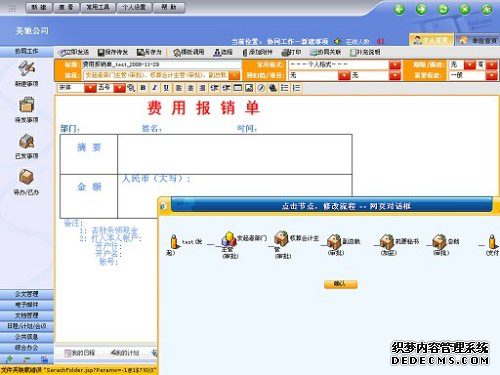500x375 pixels.
Task: Select the 核算会计主管 workflow node
Action: 281,238
